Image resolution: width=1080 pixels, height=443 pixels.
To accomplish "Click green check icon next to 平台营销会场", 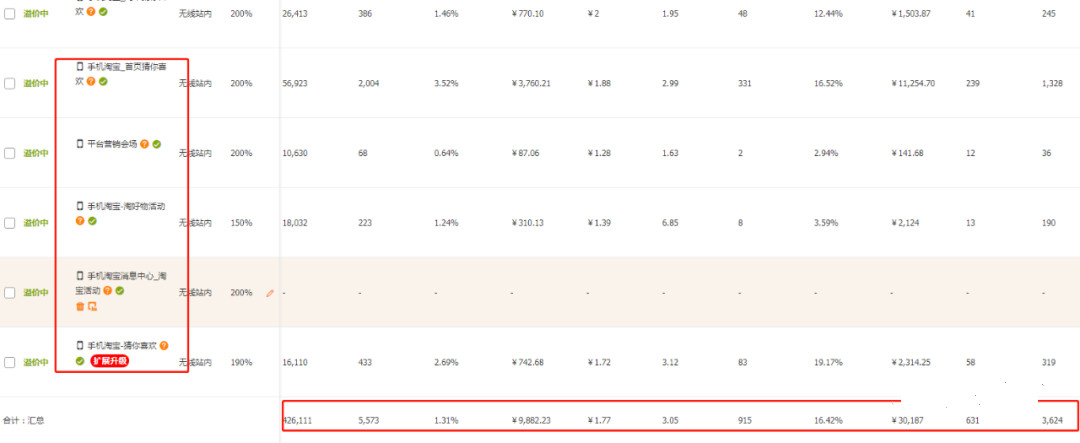I will (156, 144).
